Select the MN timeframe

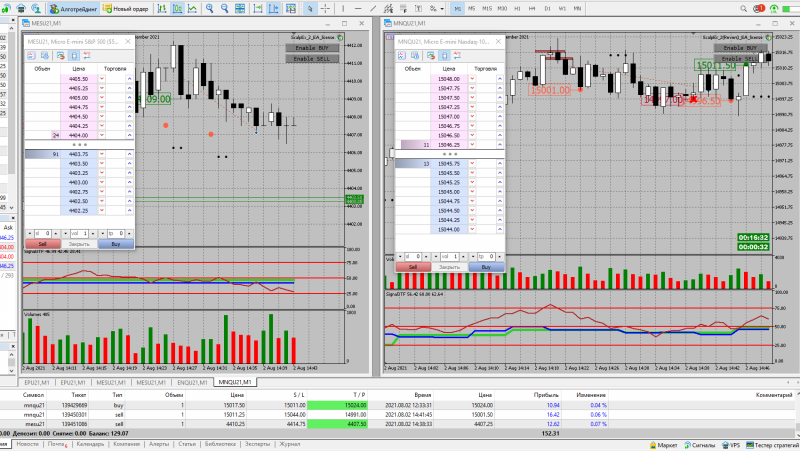(x=577, y=9)
